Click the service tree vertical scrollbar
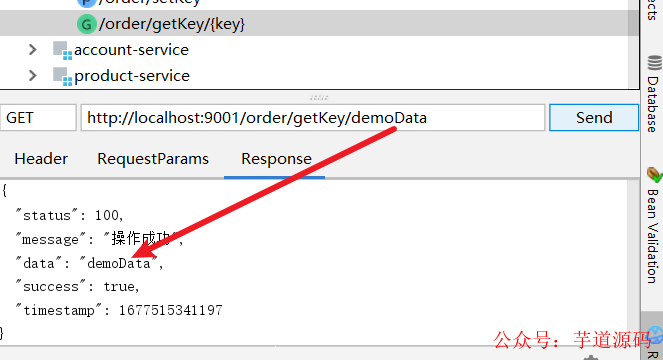The width and height of the screenshot is (663, 360). (x=633, y=42)
